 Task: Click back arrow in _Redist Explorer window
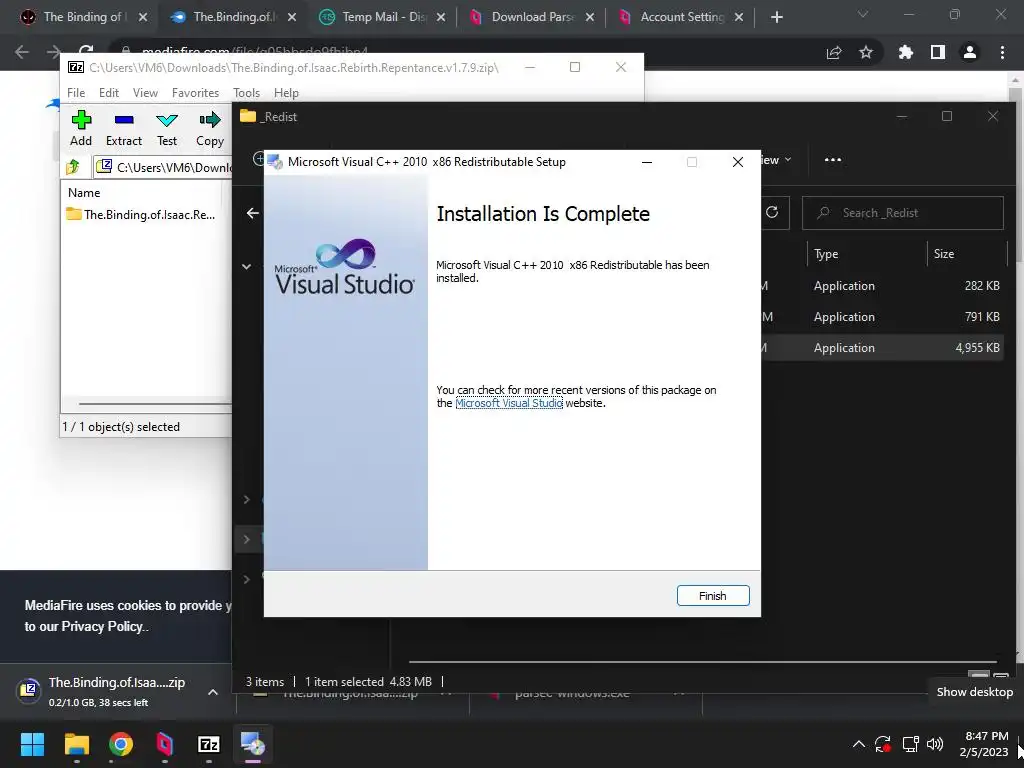click(253, 213)
